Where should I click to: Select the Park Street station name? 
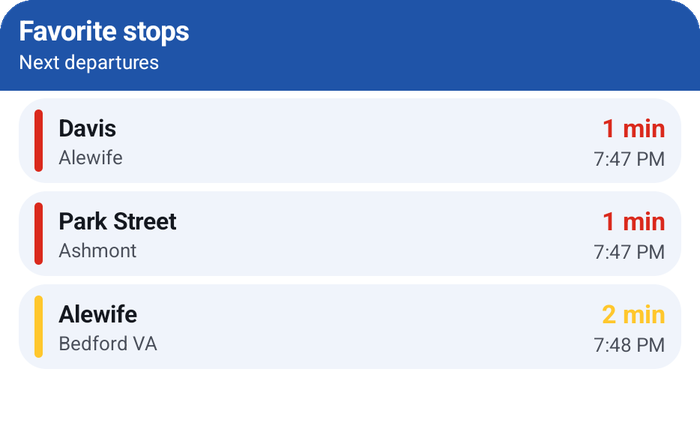117,221
